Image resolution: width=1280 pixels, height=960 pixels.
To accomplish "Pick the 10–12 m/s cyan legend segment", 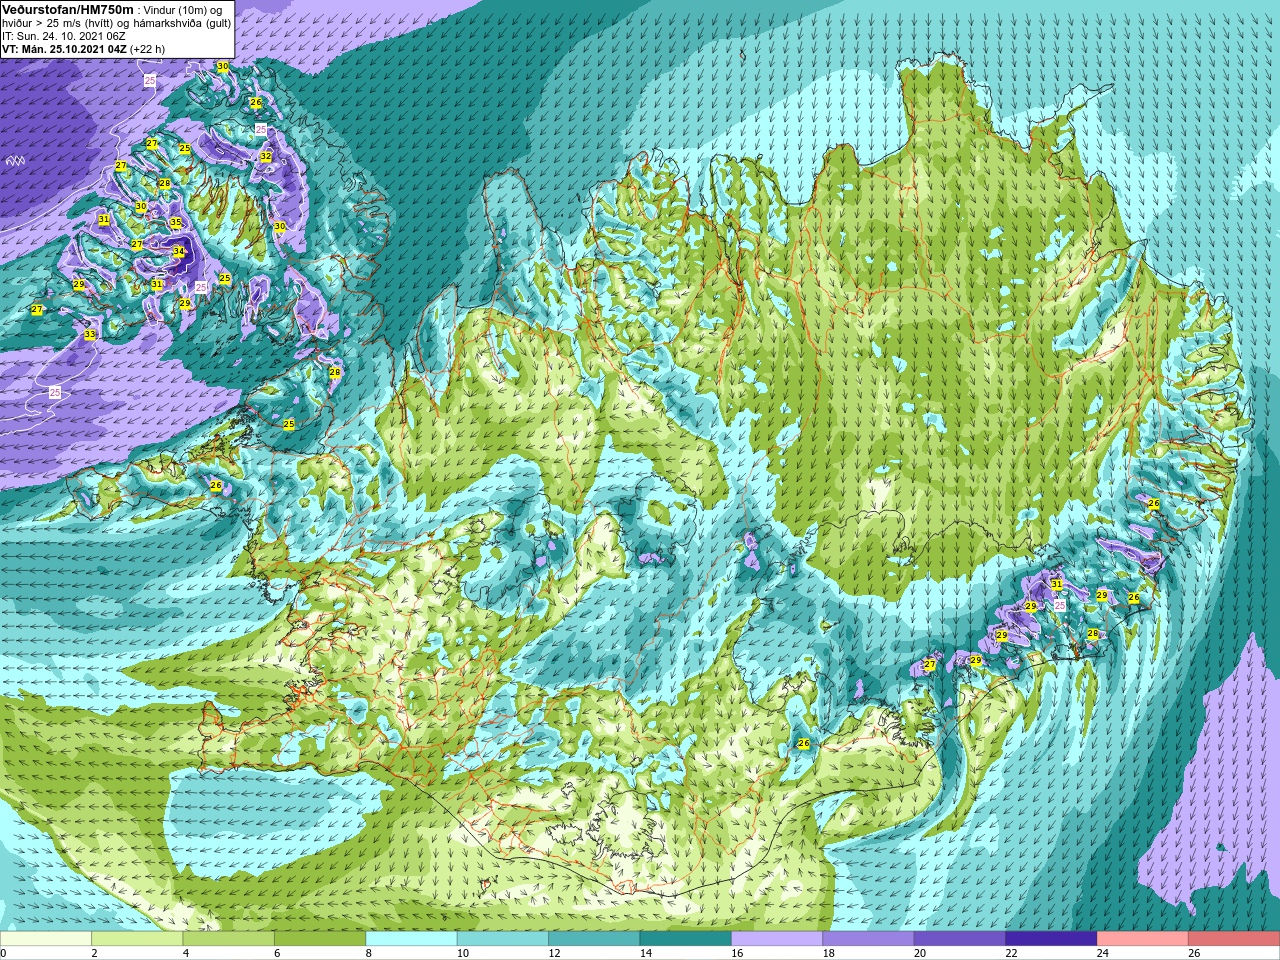I will (503, 939).
